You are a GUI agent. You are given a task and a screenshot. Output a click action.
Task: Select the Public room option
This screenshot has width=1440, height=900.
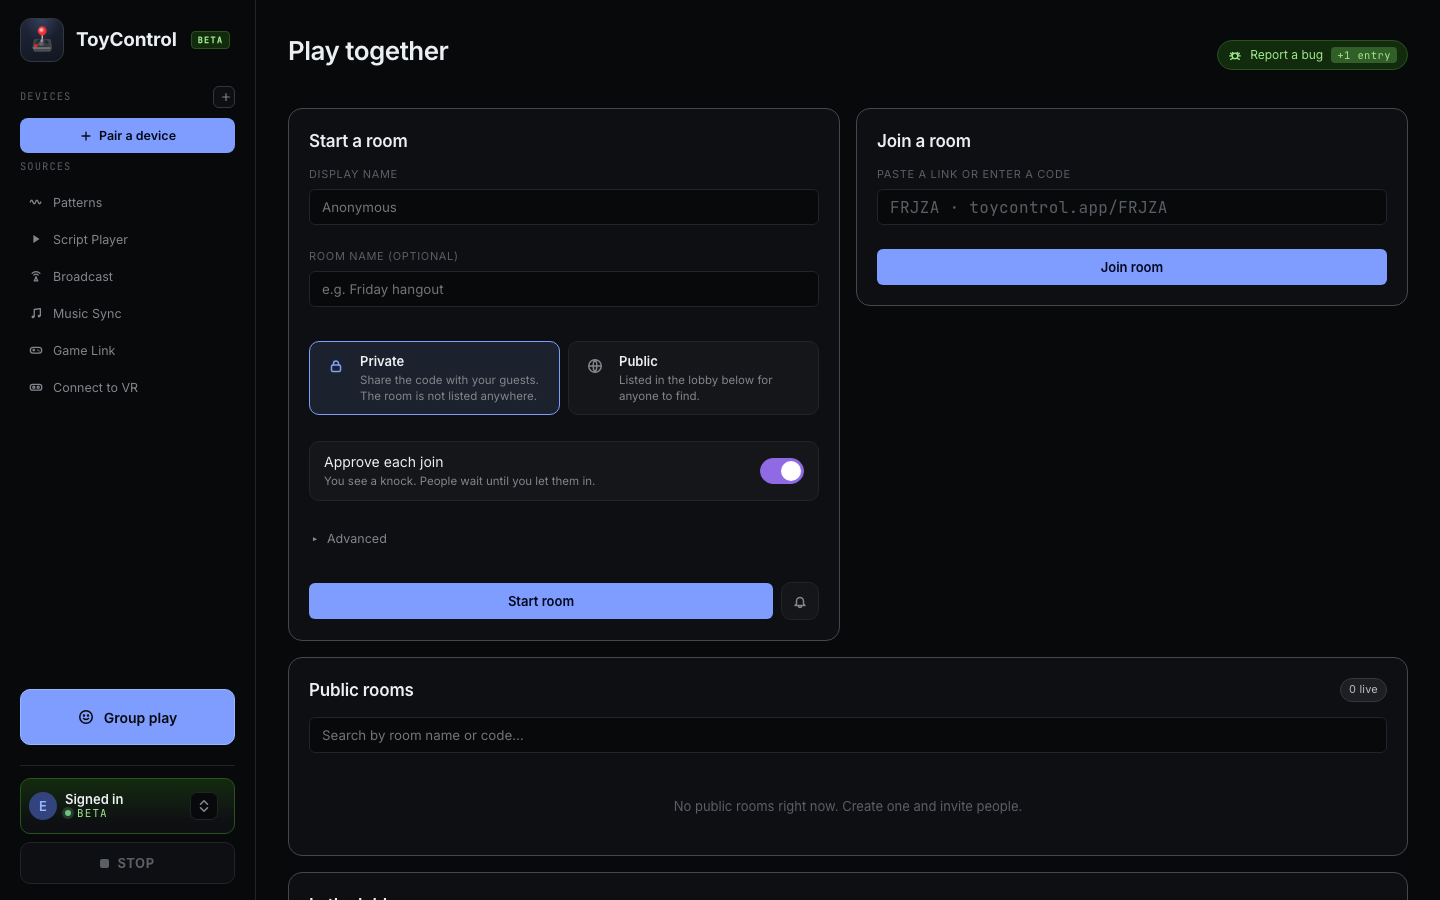(x=693, y=378)
